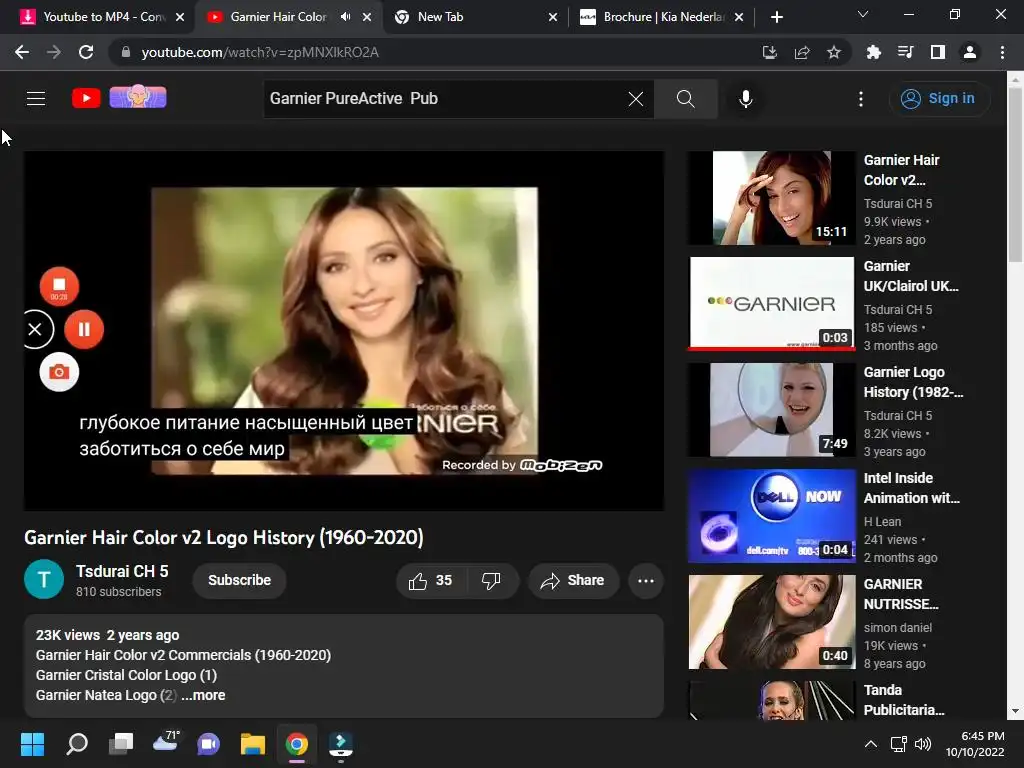Viewport: 1024px width, 768px height.
Task: Open Tsdurai CH 5 channel name link
Action: coord(122,571)
